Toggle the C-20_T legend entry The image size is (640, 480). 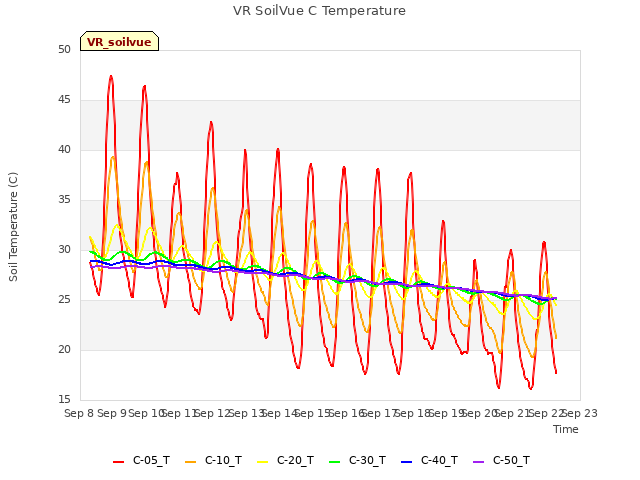[285, 460]
